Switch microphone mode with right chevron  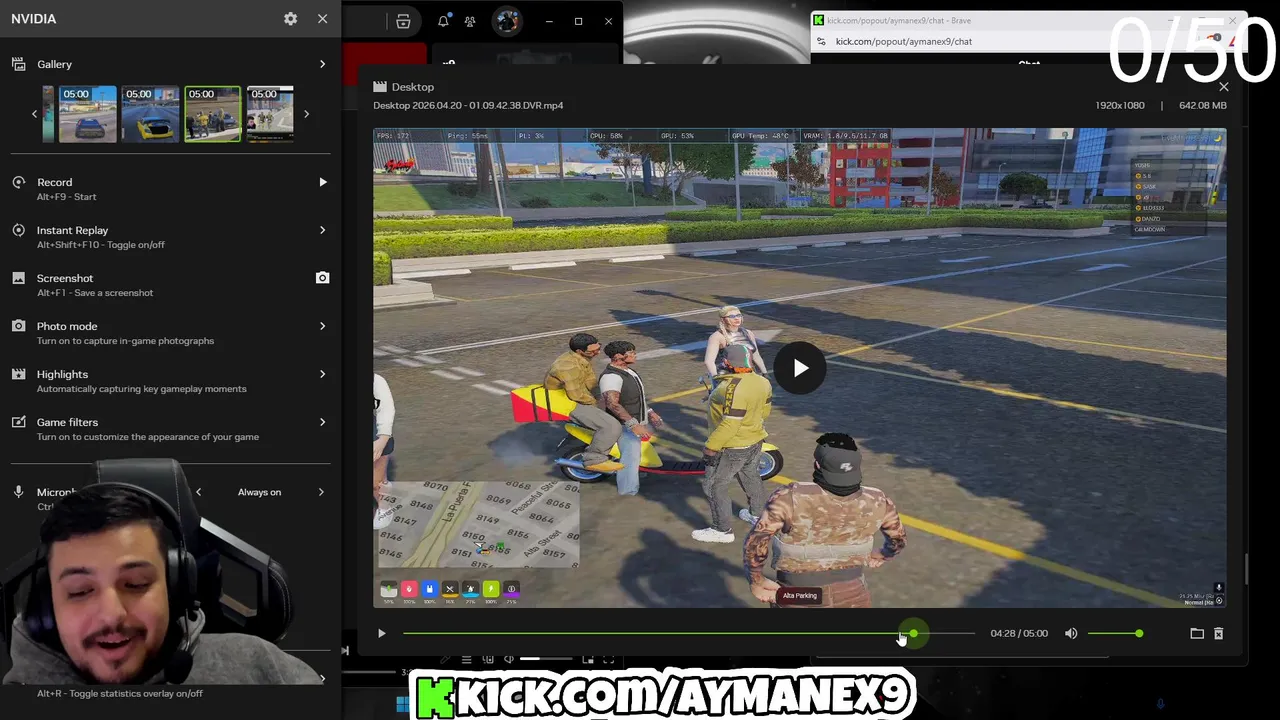[321, 492]
